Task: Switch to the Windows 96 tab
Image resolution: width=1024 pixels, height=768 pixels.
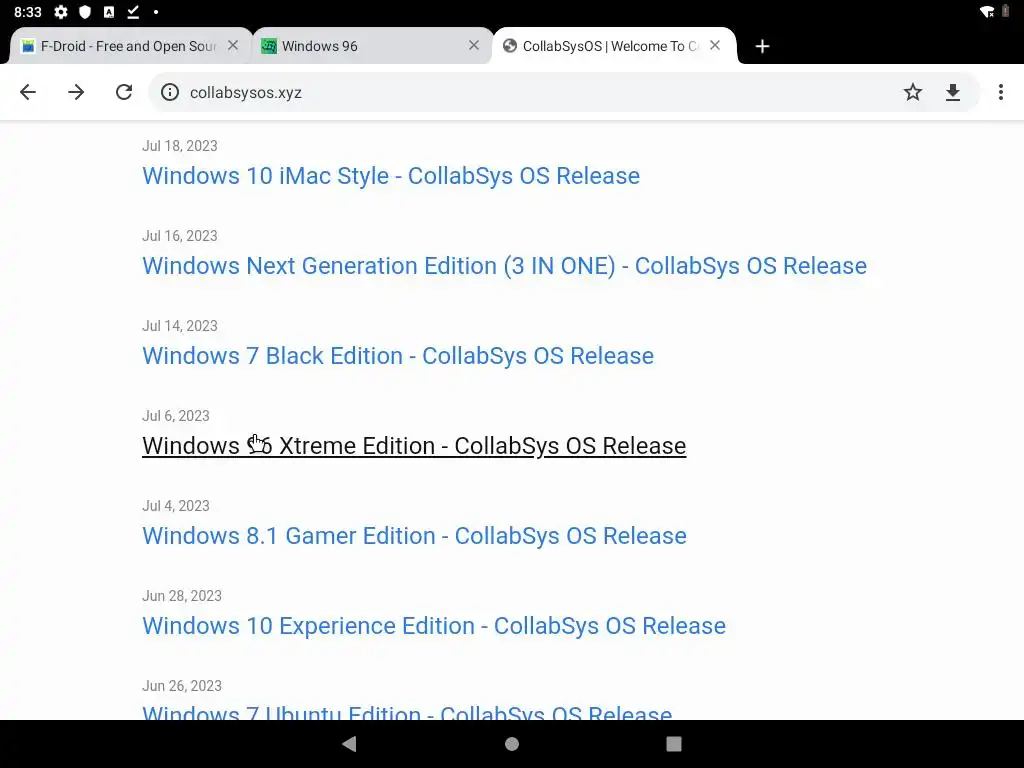Action: pyautogui.click(x=372, y=46)
